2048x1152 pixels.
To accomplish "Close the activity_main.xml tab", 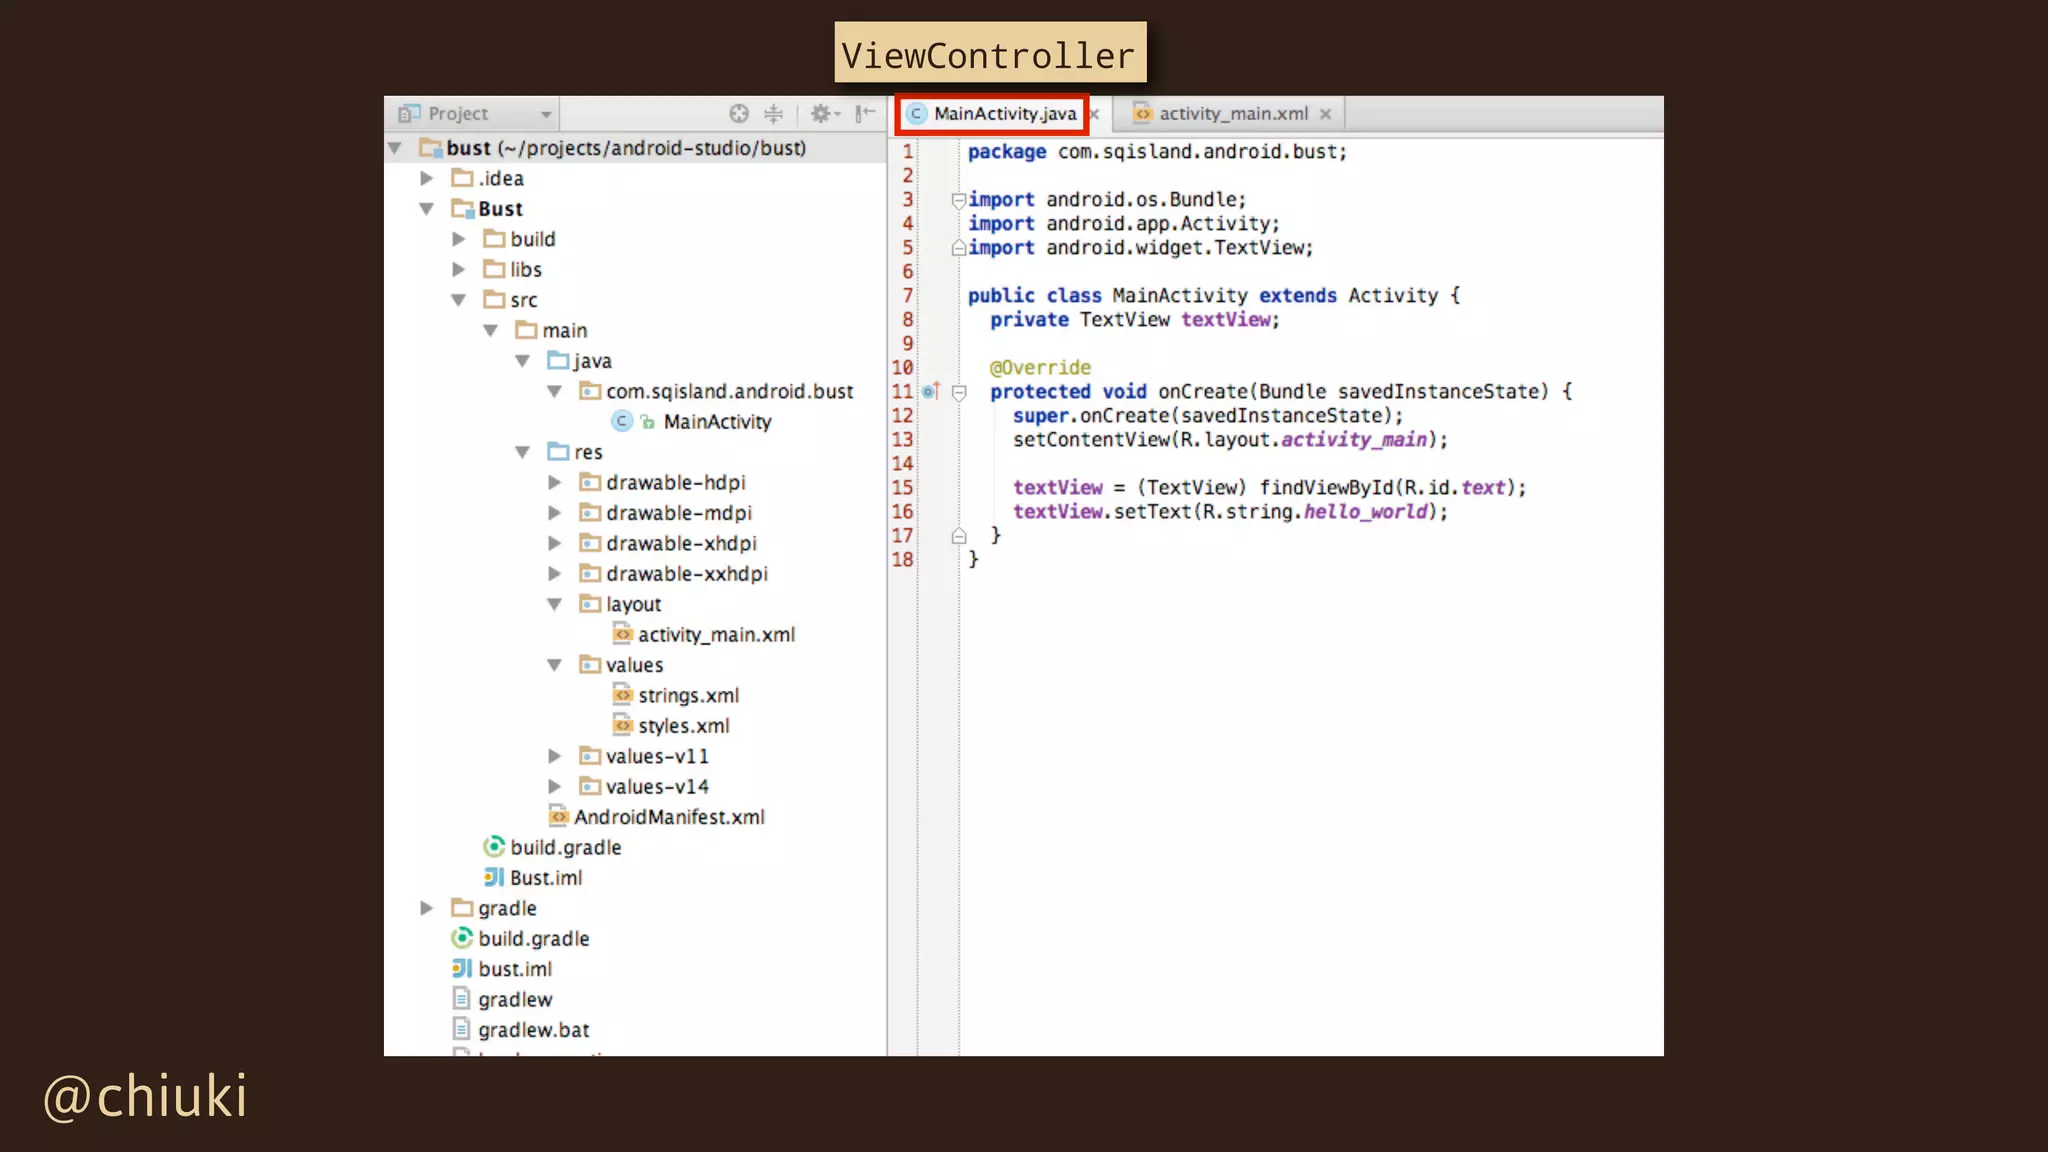I will tap(1326, 115).
